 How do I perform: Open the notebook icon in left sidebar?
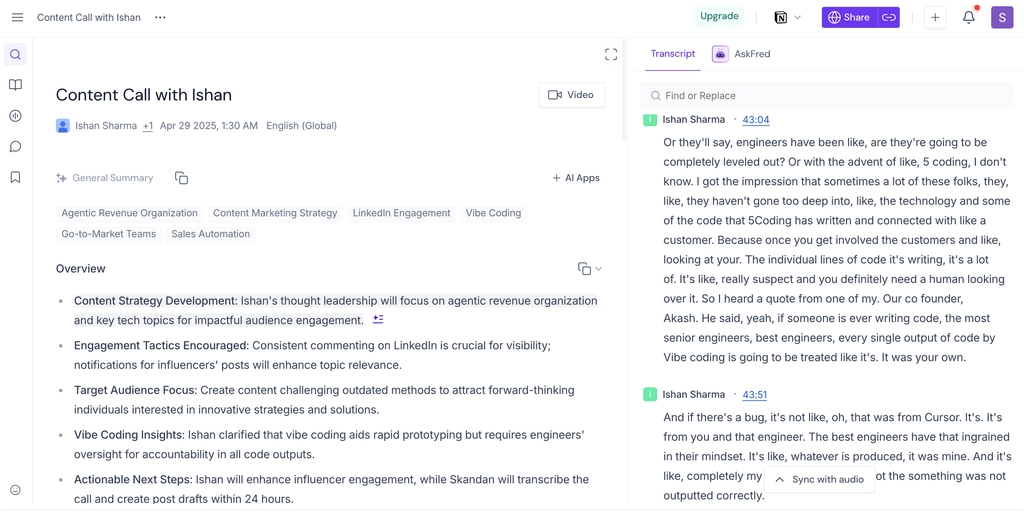tap(15, 85)
